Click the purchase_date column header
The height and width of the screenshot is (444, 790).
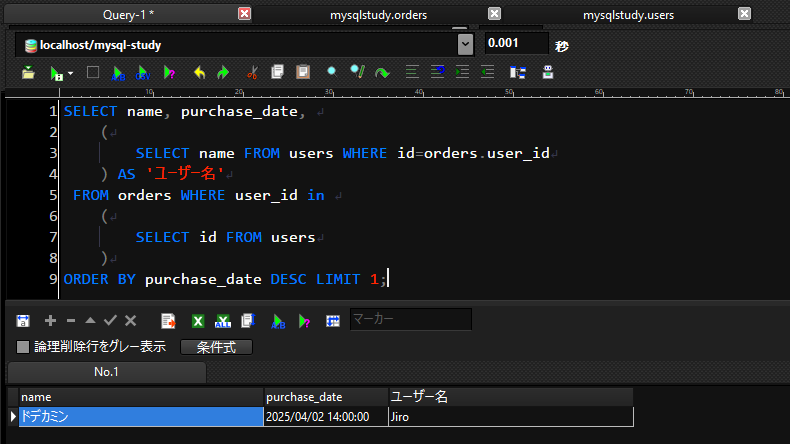326,397
